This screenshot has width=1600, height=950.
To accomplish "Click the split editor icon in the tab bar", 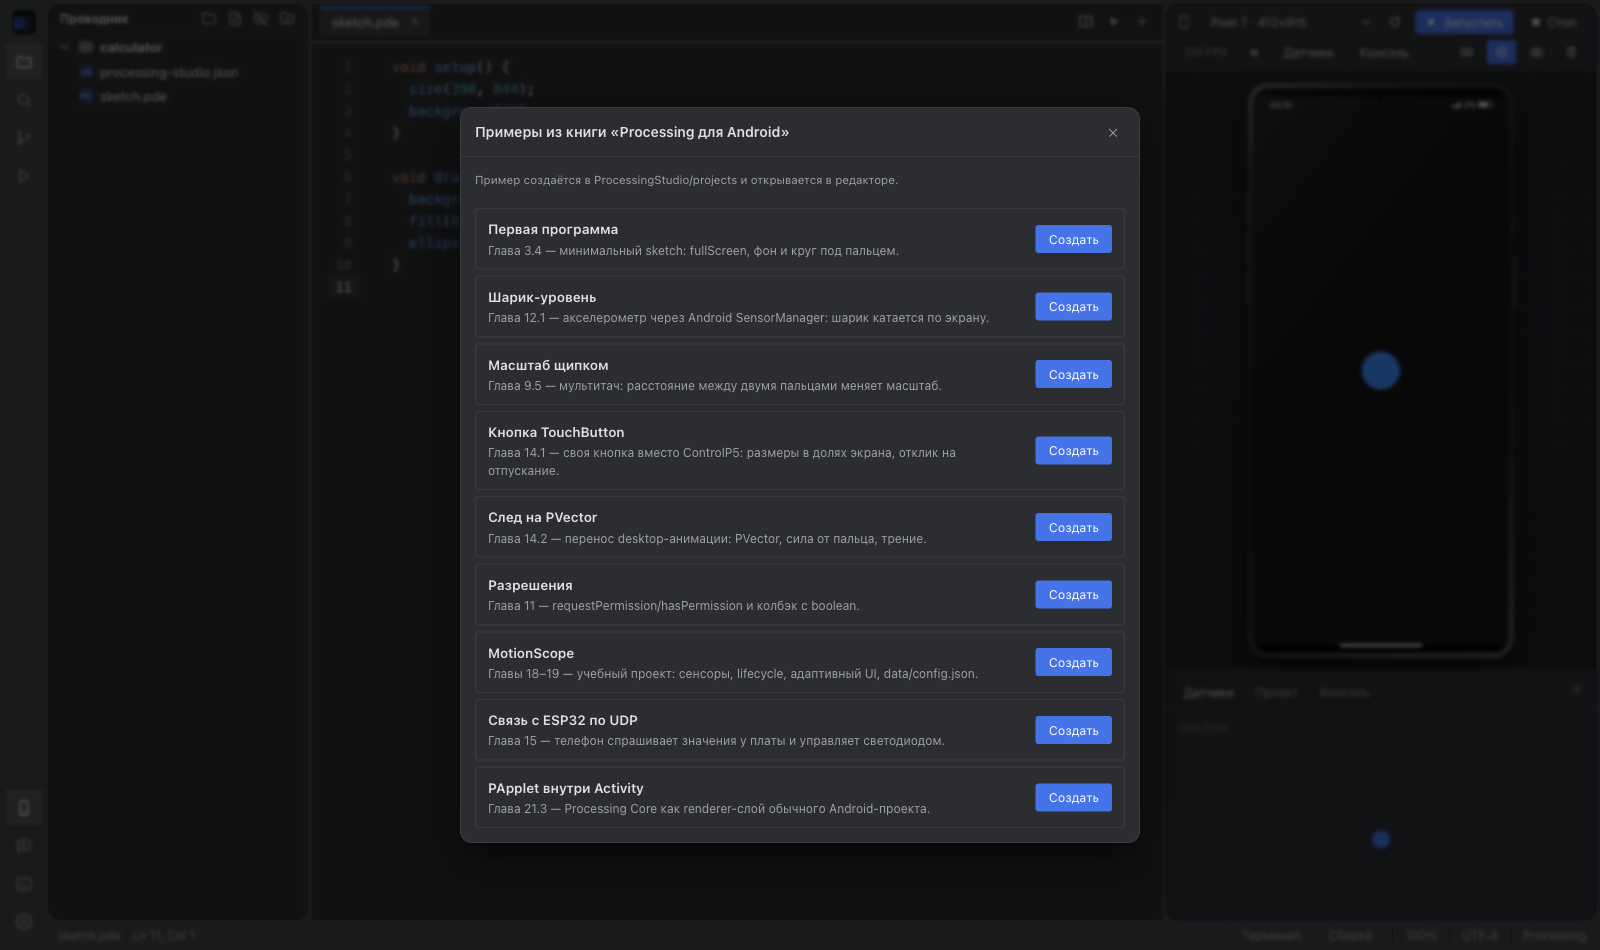I will (1086, 21).
